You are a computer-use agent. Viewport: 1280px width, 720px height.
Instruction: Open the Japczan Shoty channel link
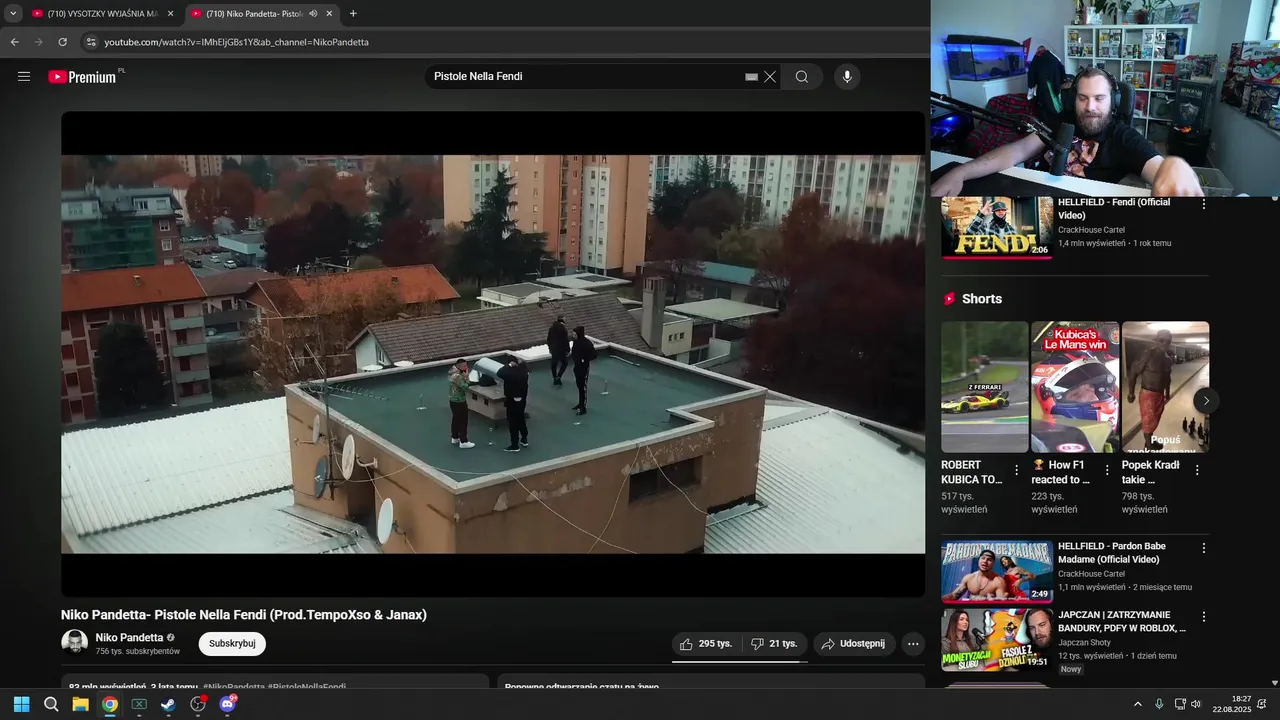coord(1084,643)
